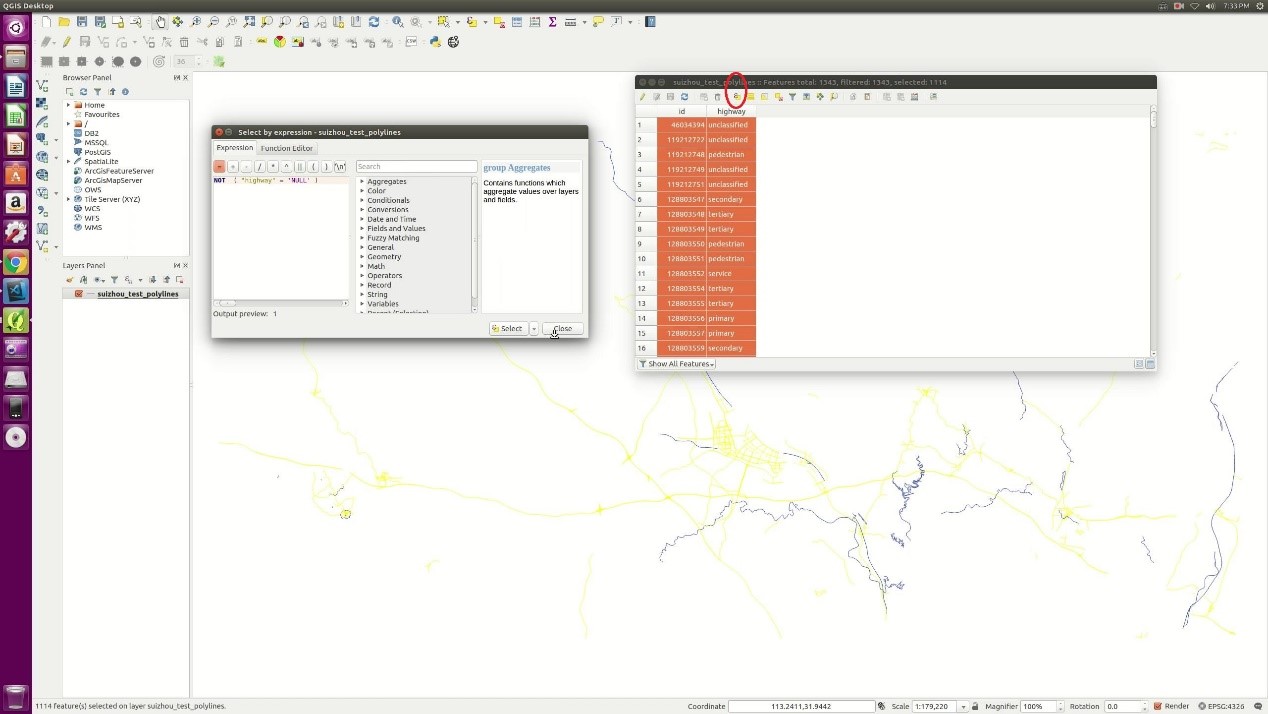Click the function Search field
The image size is (1268, 714).
coord(416,167)
